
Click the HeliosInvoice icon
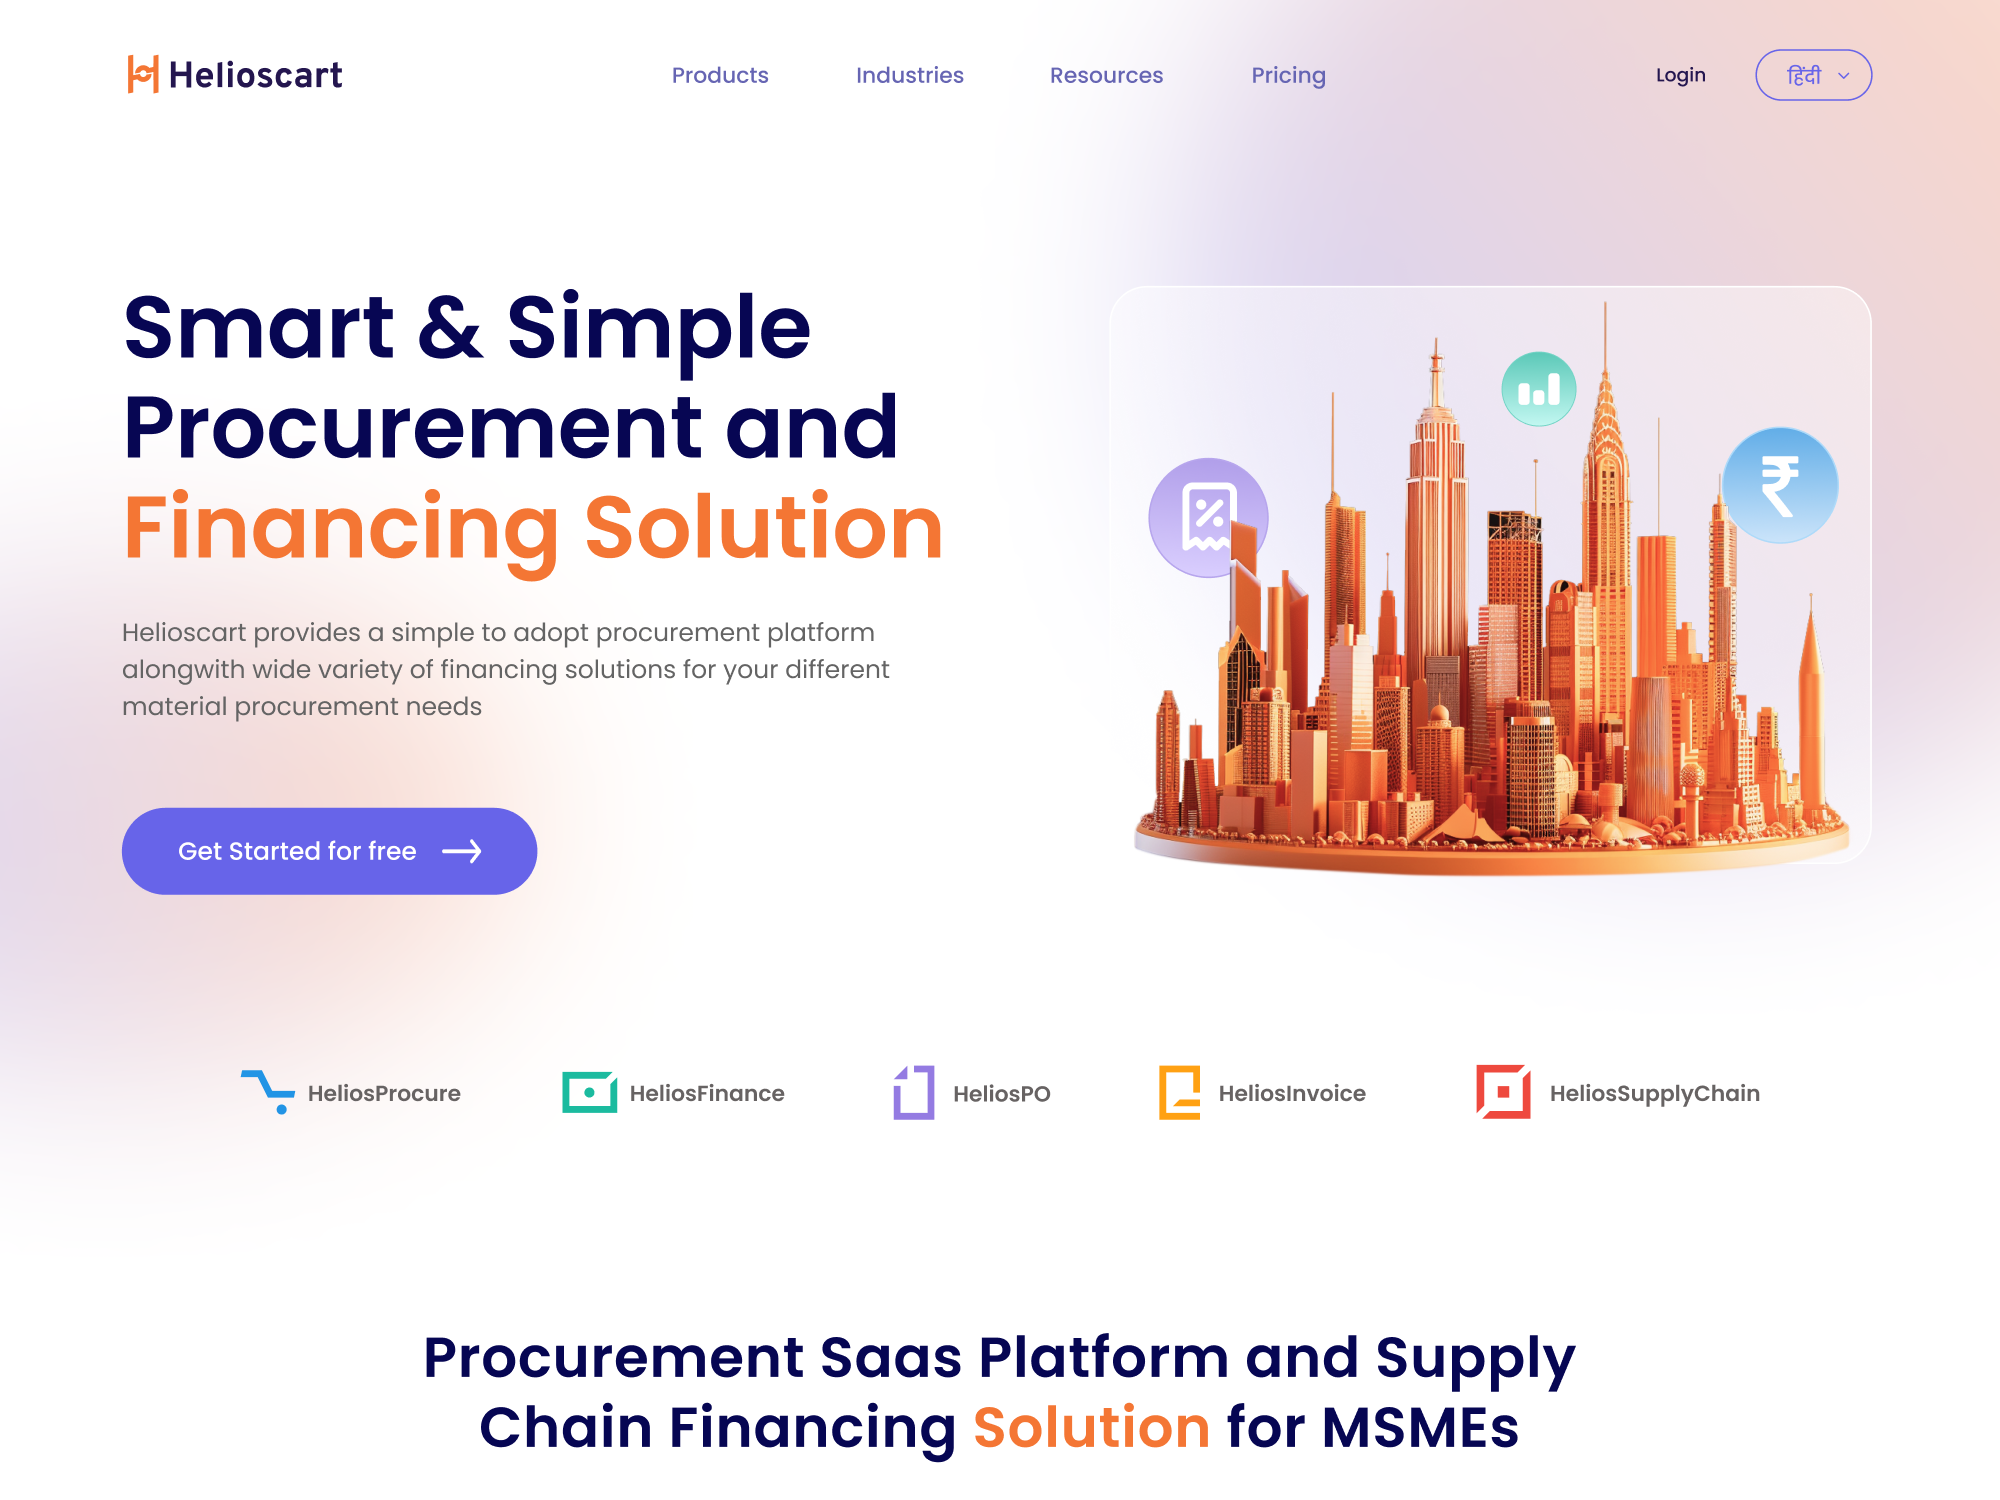1183,1090
